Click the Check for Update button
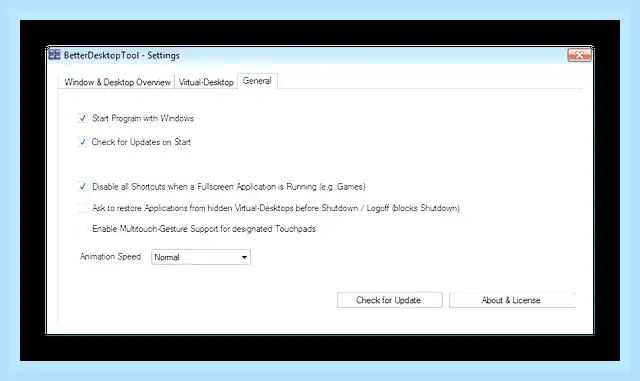 (x=389, y=300)
